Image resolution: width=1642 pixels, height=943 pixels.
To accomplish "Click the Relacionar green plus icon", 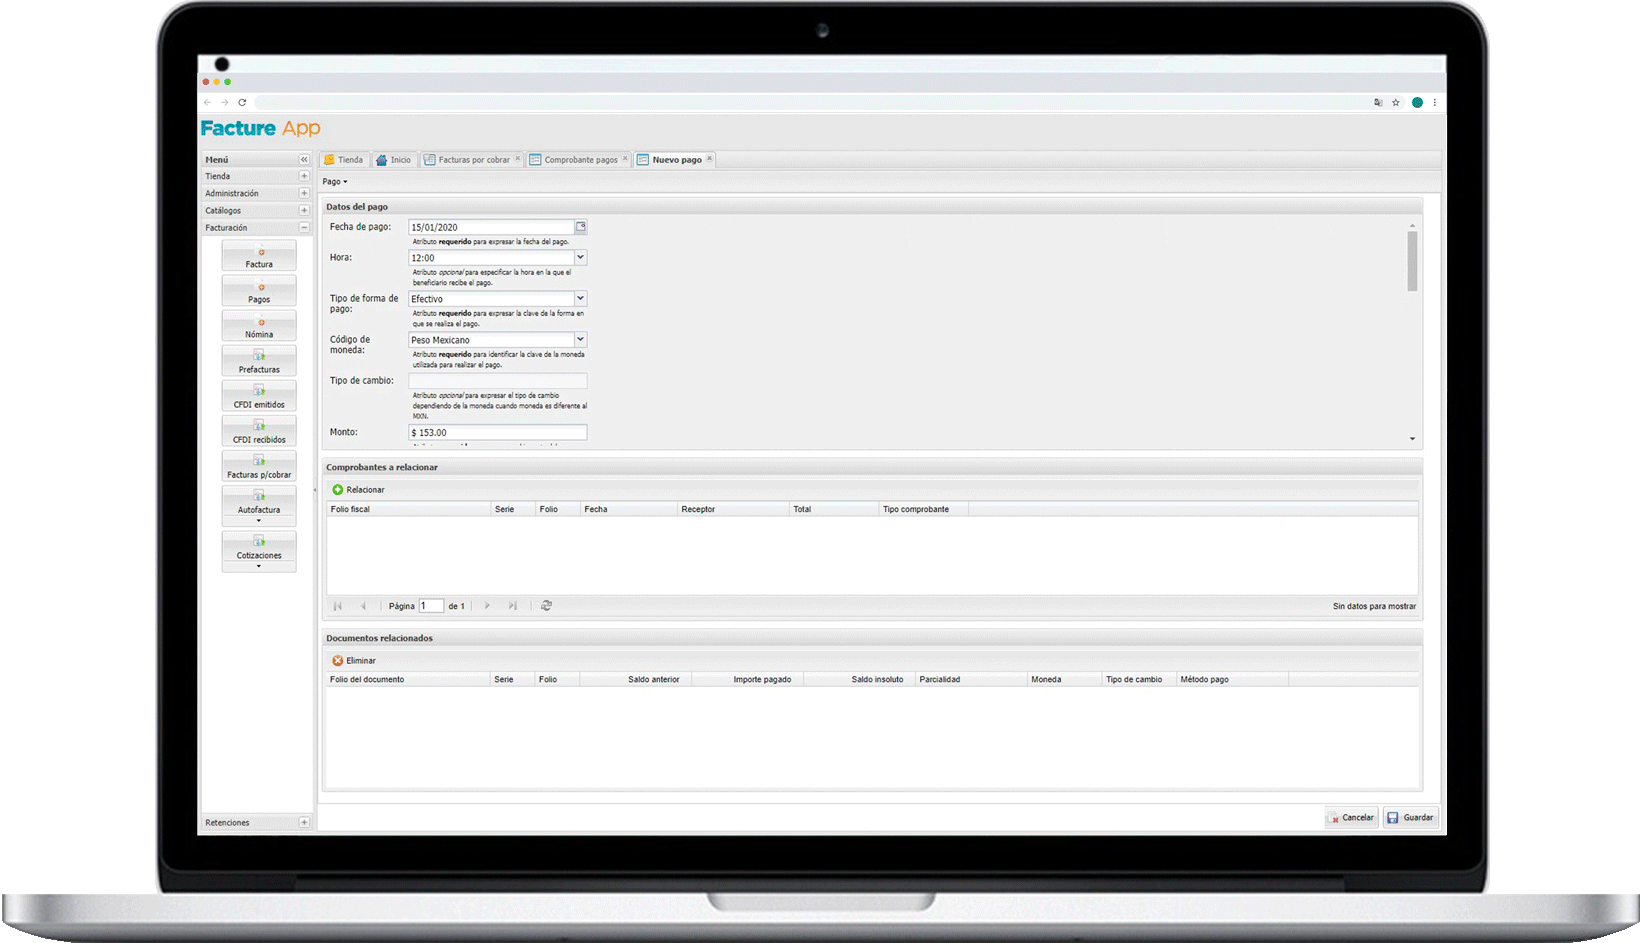I will click(338, 490).
